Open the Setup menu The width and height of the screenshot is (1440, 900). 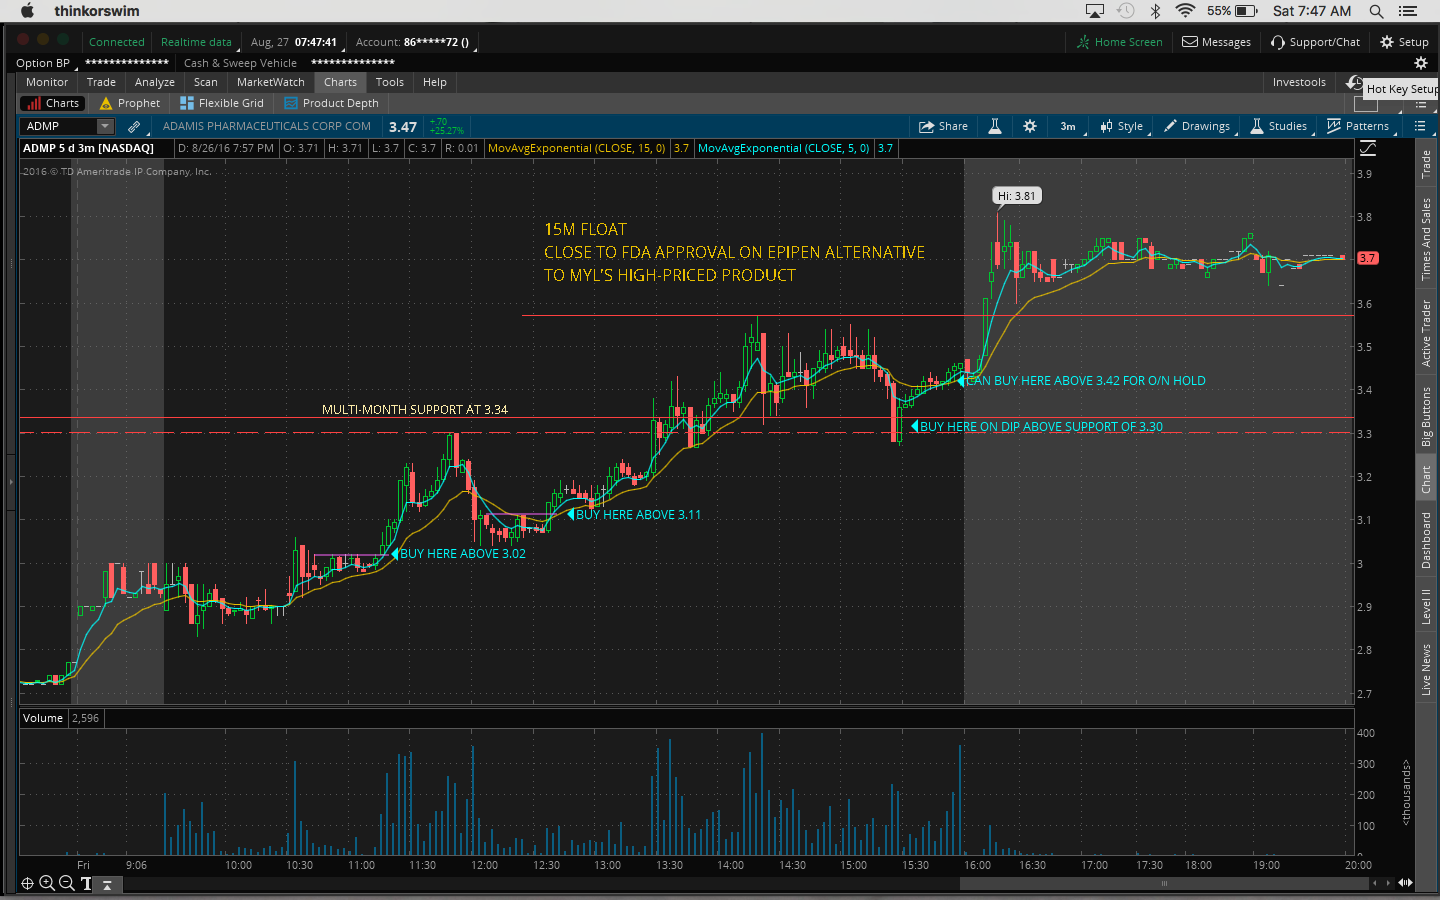click(x=1404, y=42)
